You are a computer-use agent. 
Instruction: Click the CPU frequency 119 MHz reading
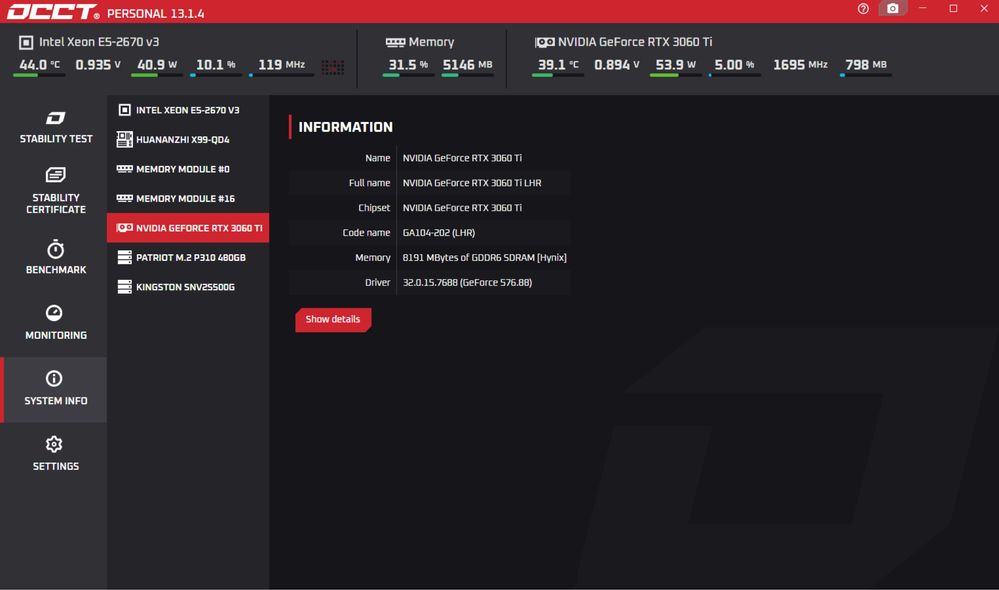tap(282, 65)
